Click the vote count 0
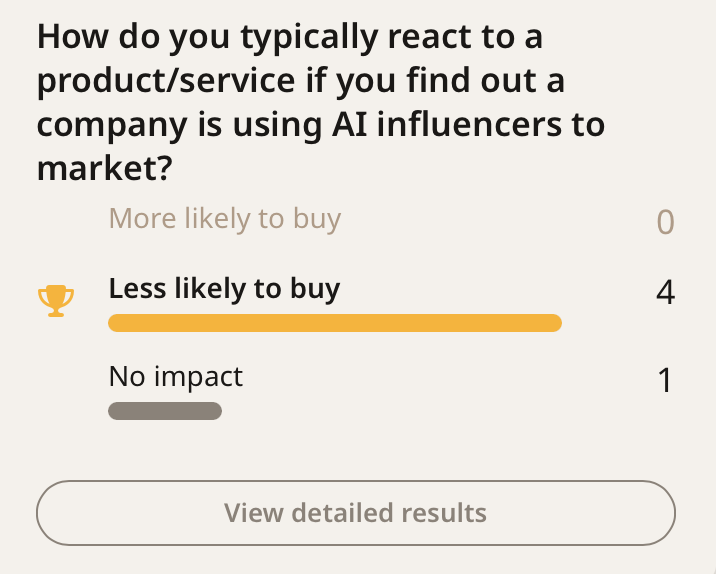This screenshot has width=716, height=574. [x=665, y=222]
